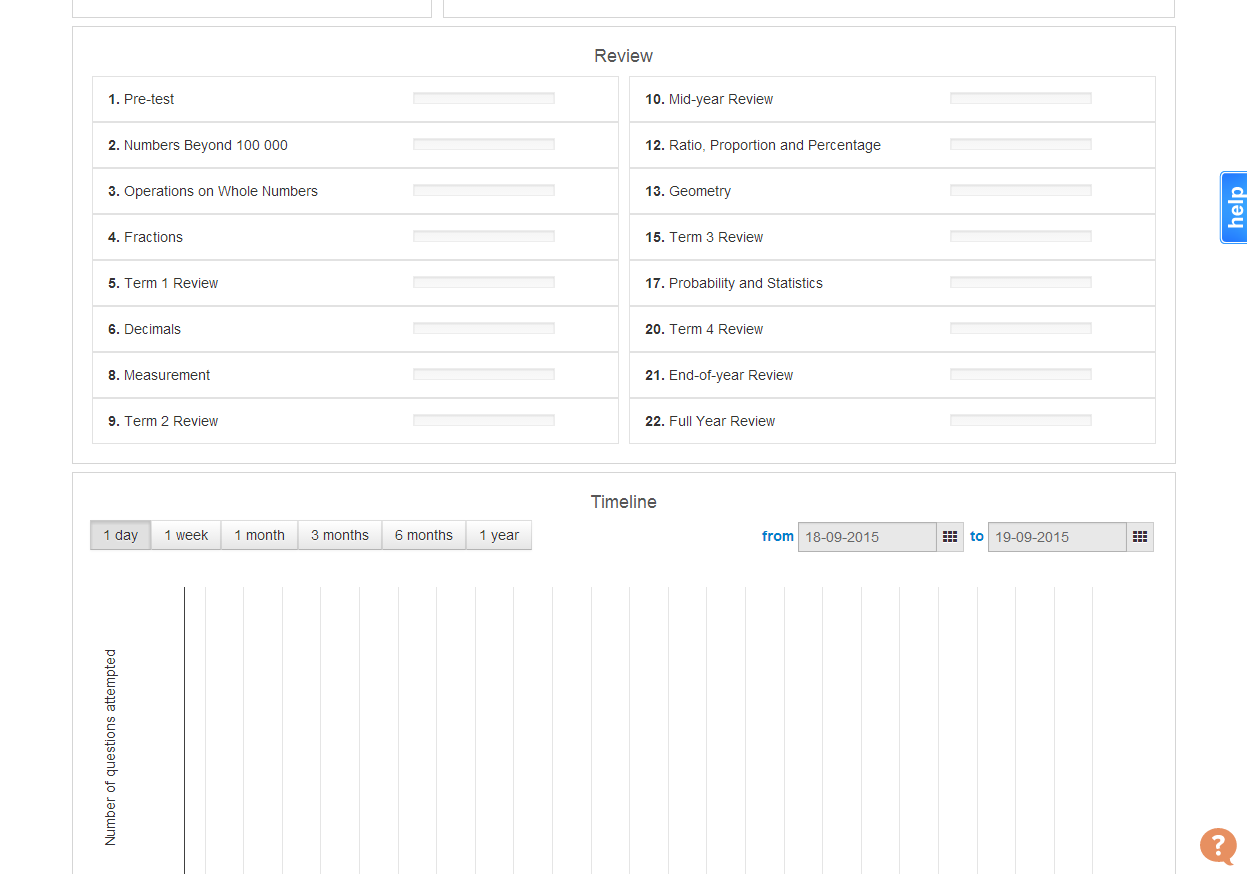The width and height of the screenshot is (1247, 874).
Task: Click the 'from' date field 18-09-2015
Action: [867, 537]
